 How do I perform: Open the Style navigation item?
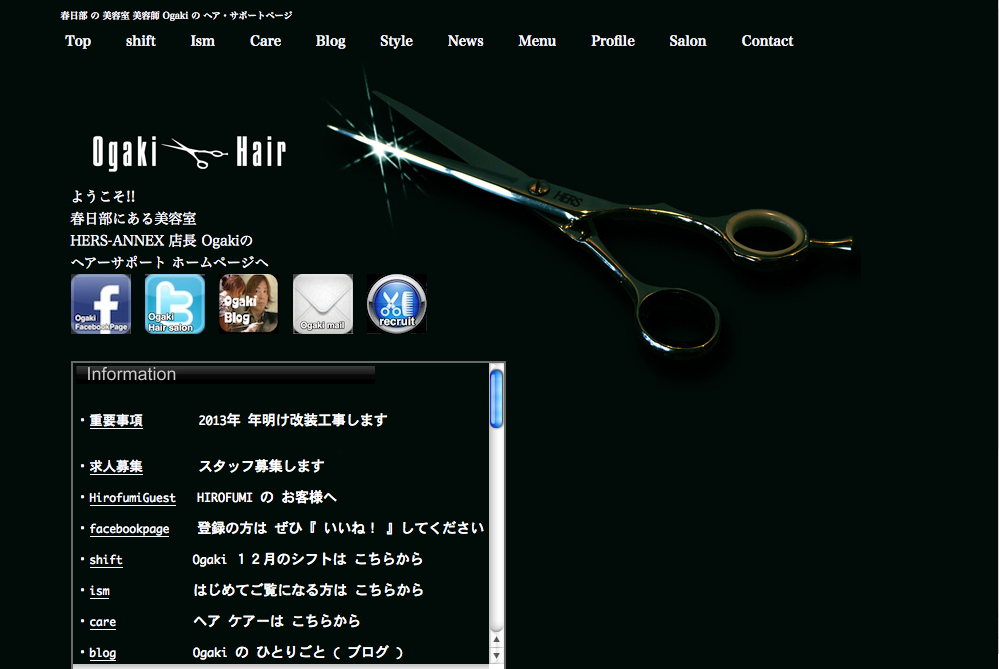[x=396, y=41]
